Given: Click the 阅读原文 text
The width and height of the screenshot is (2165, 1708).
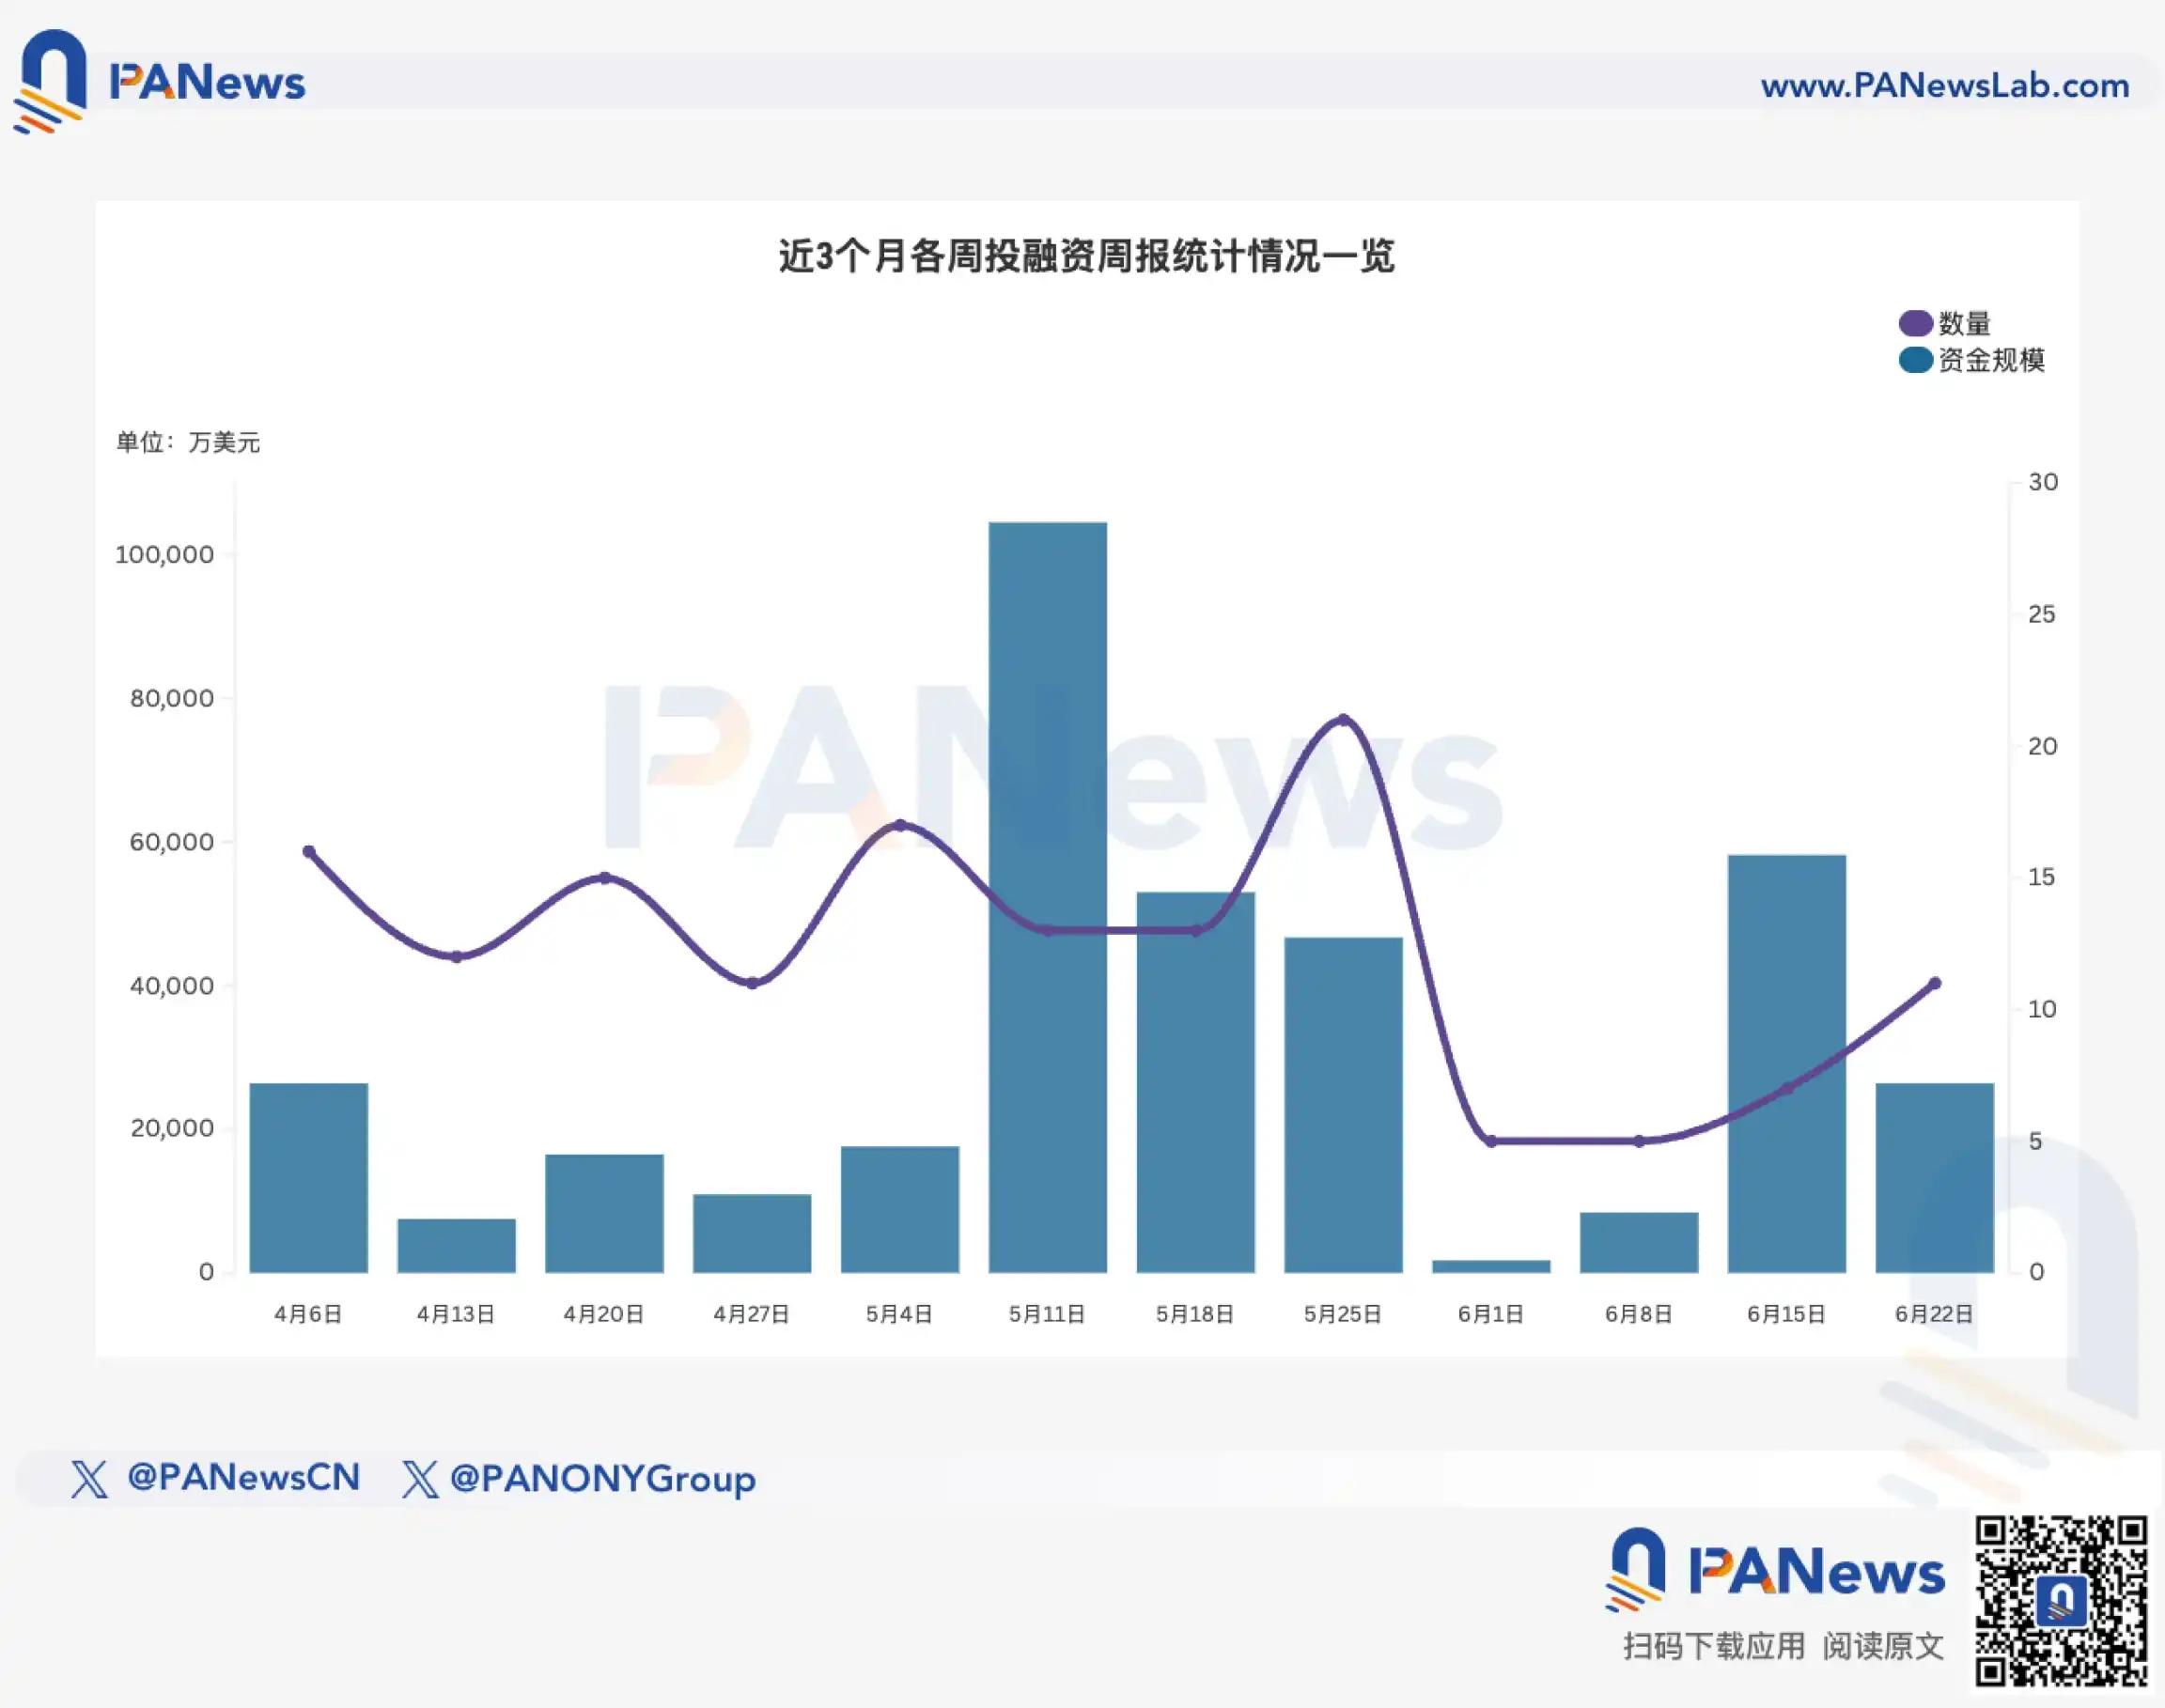Looking at the screenshot, I should (x=1884, y=1646).
